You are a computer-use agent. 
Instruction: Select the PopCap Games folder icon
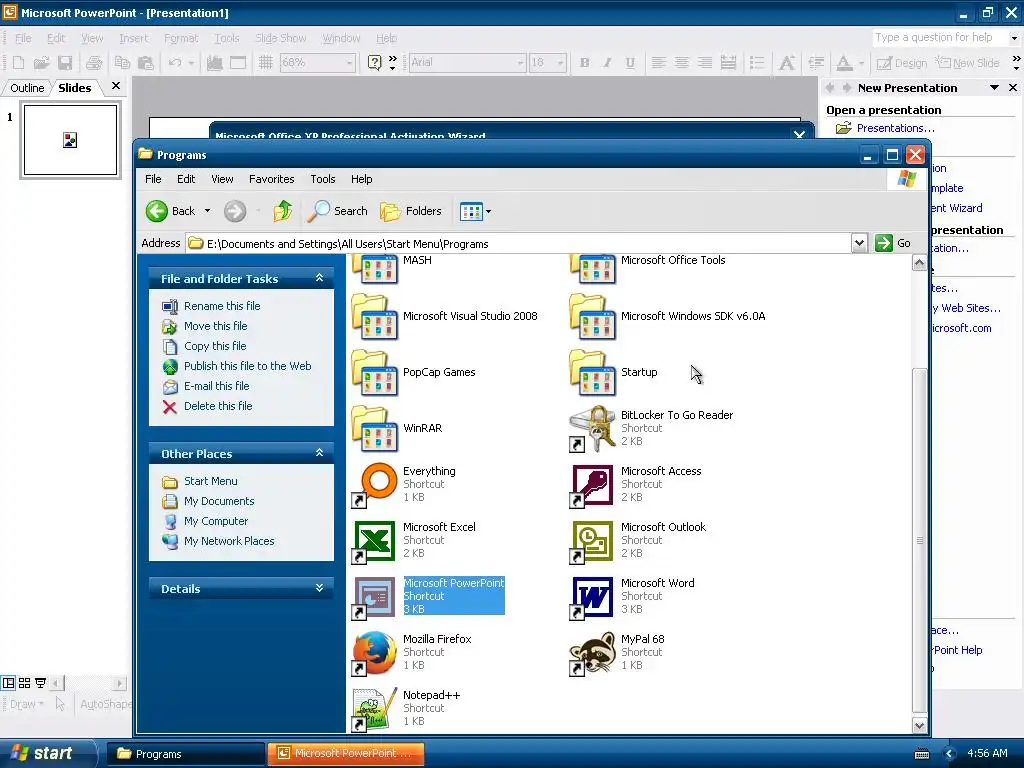point(374,373)
